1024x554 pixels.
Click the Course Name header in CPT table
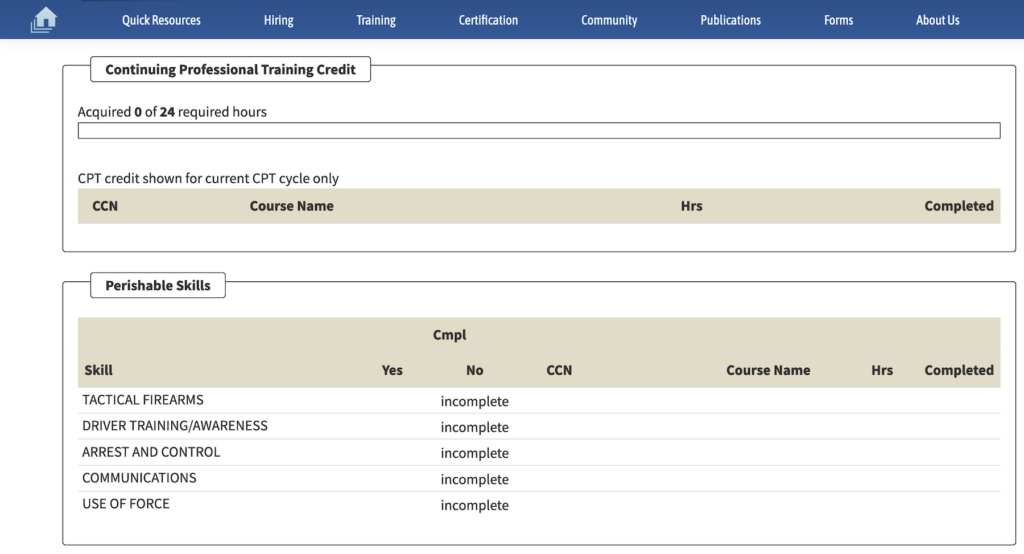(291, 206)
